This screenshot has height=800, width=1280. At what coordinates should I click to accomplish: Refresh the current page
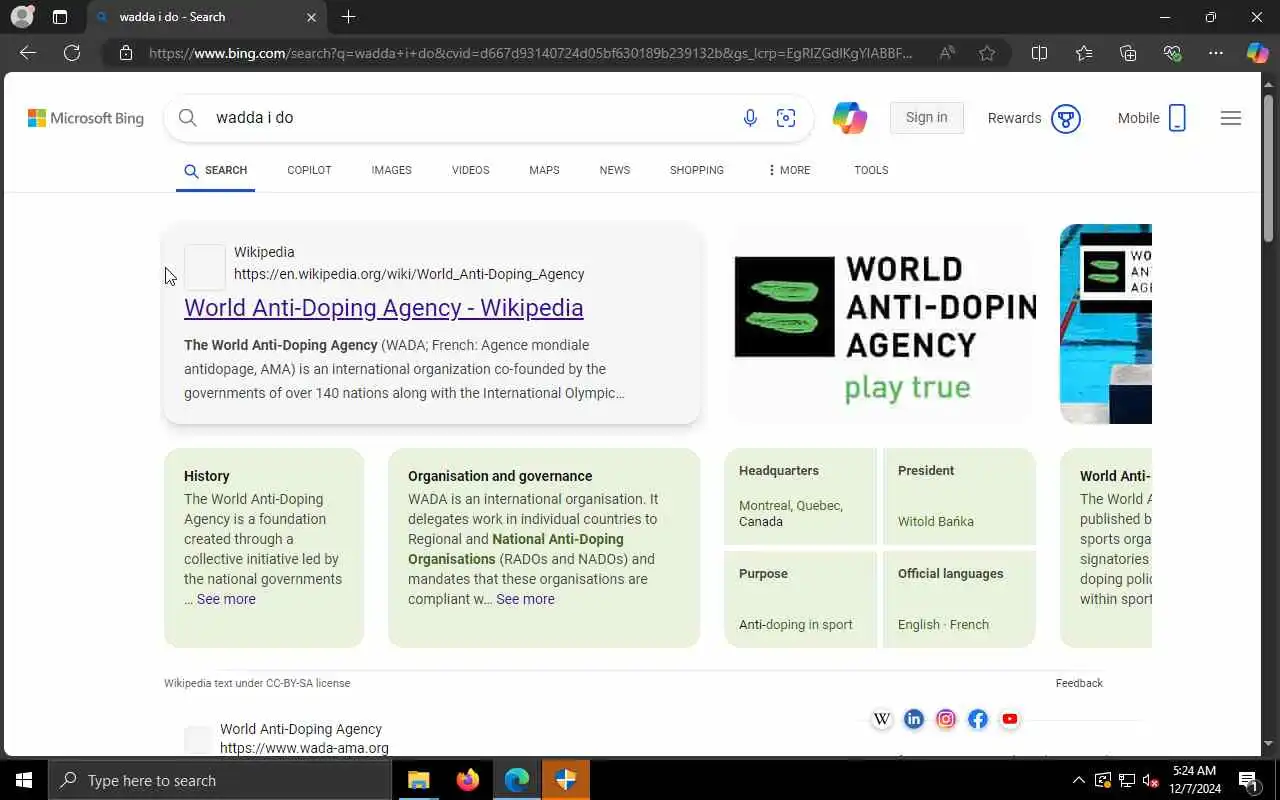72,53
